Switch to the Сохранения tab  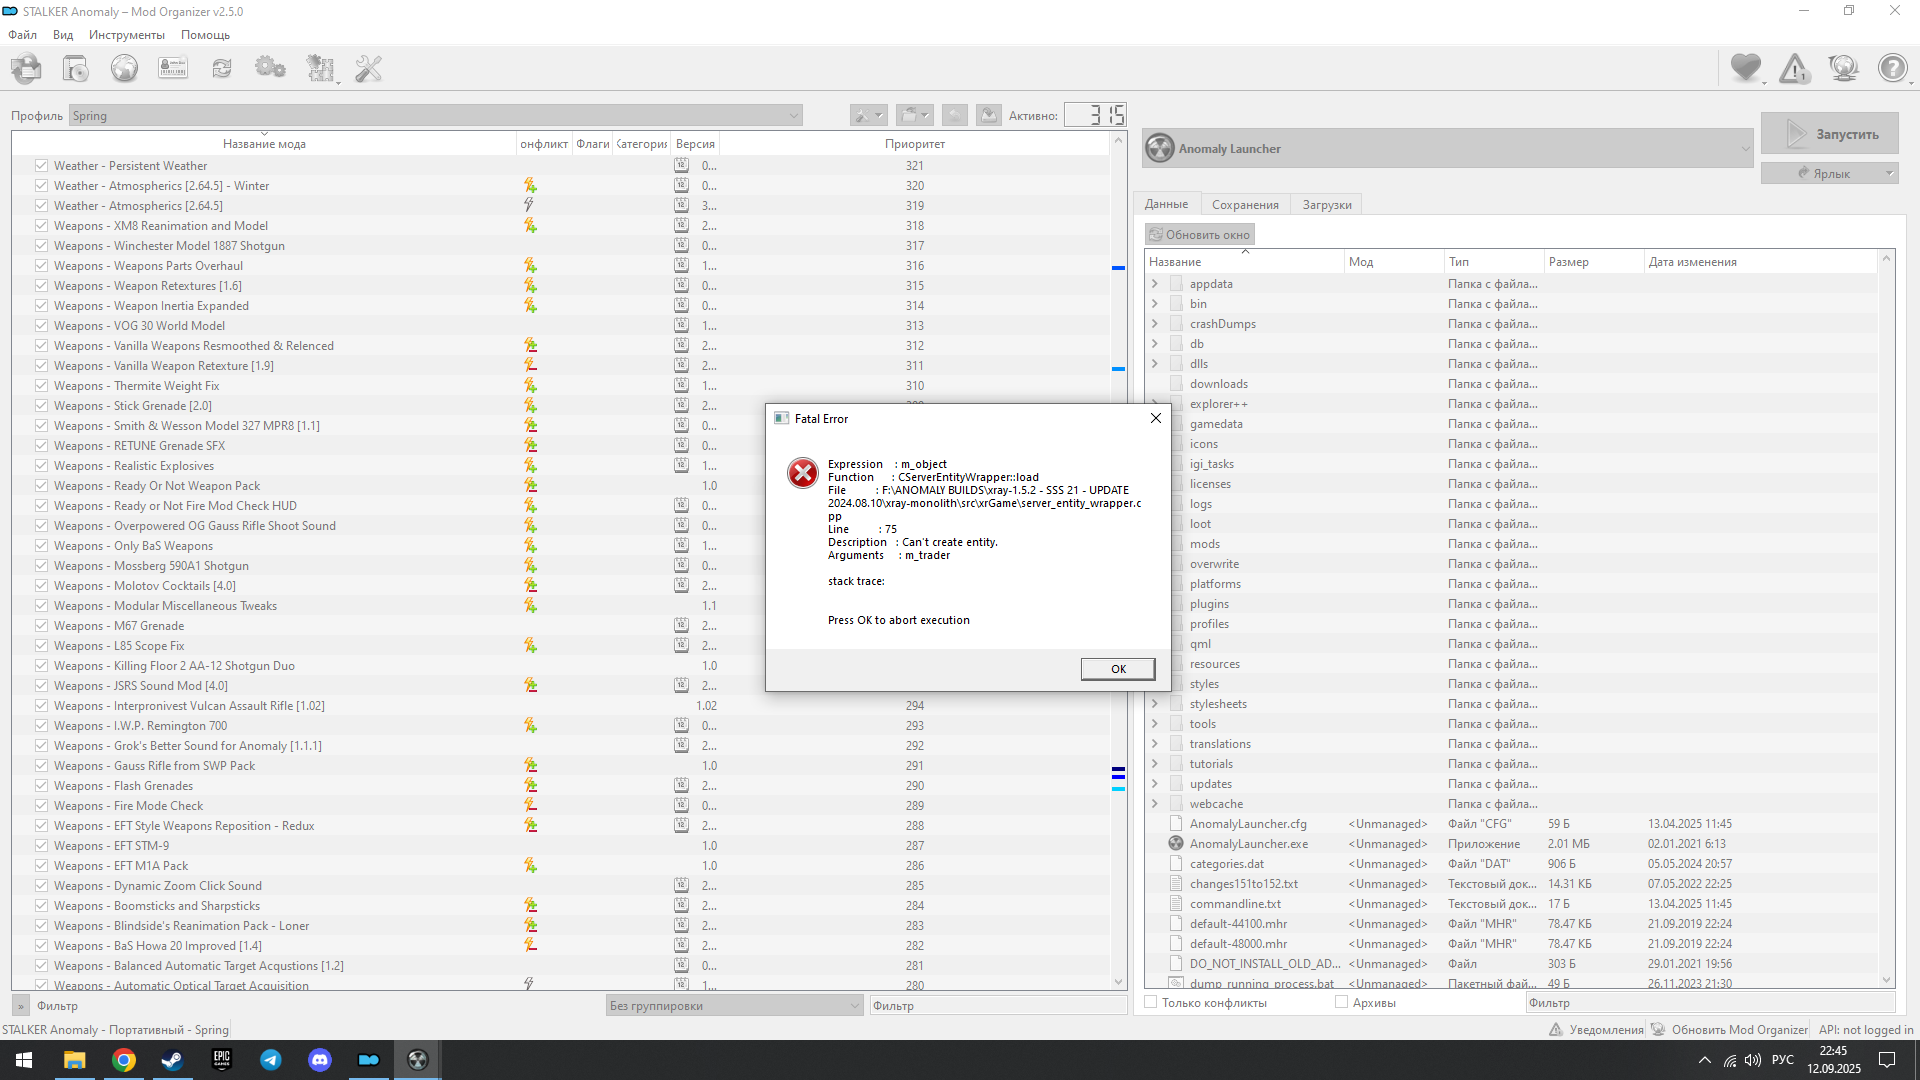1245,205
